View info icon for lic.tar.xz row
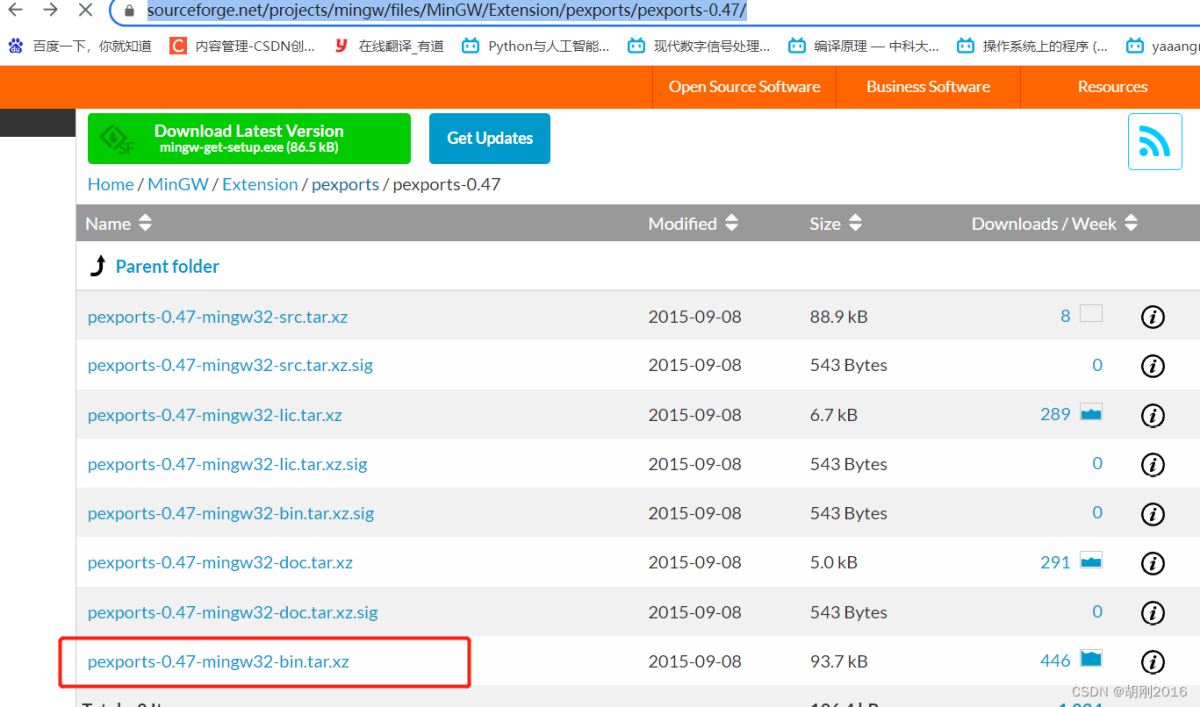This screenshot has width=1200, height=707. (x=1152, y=415)
